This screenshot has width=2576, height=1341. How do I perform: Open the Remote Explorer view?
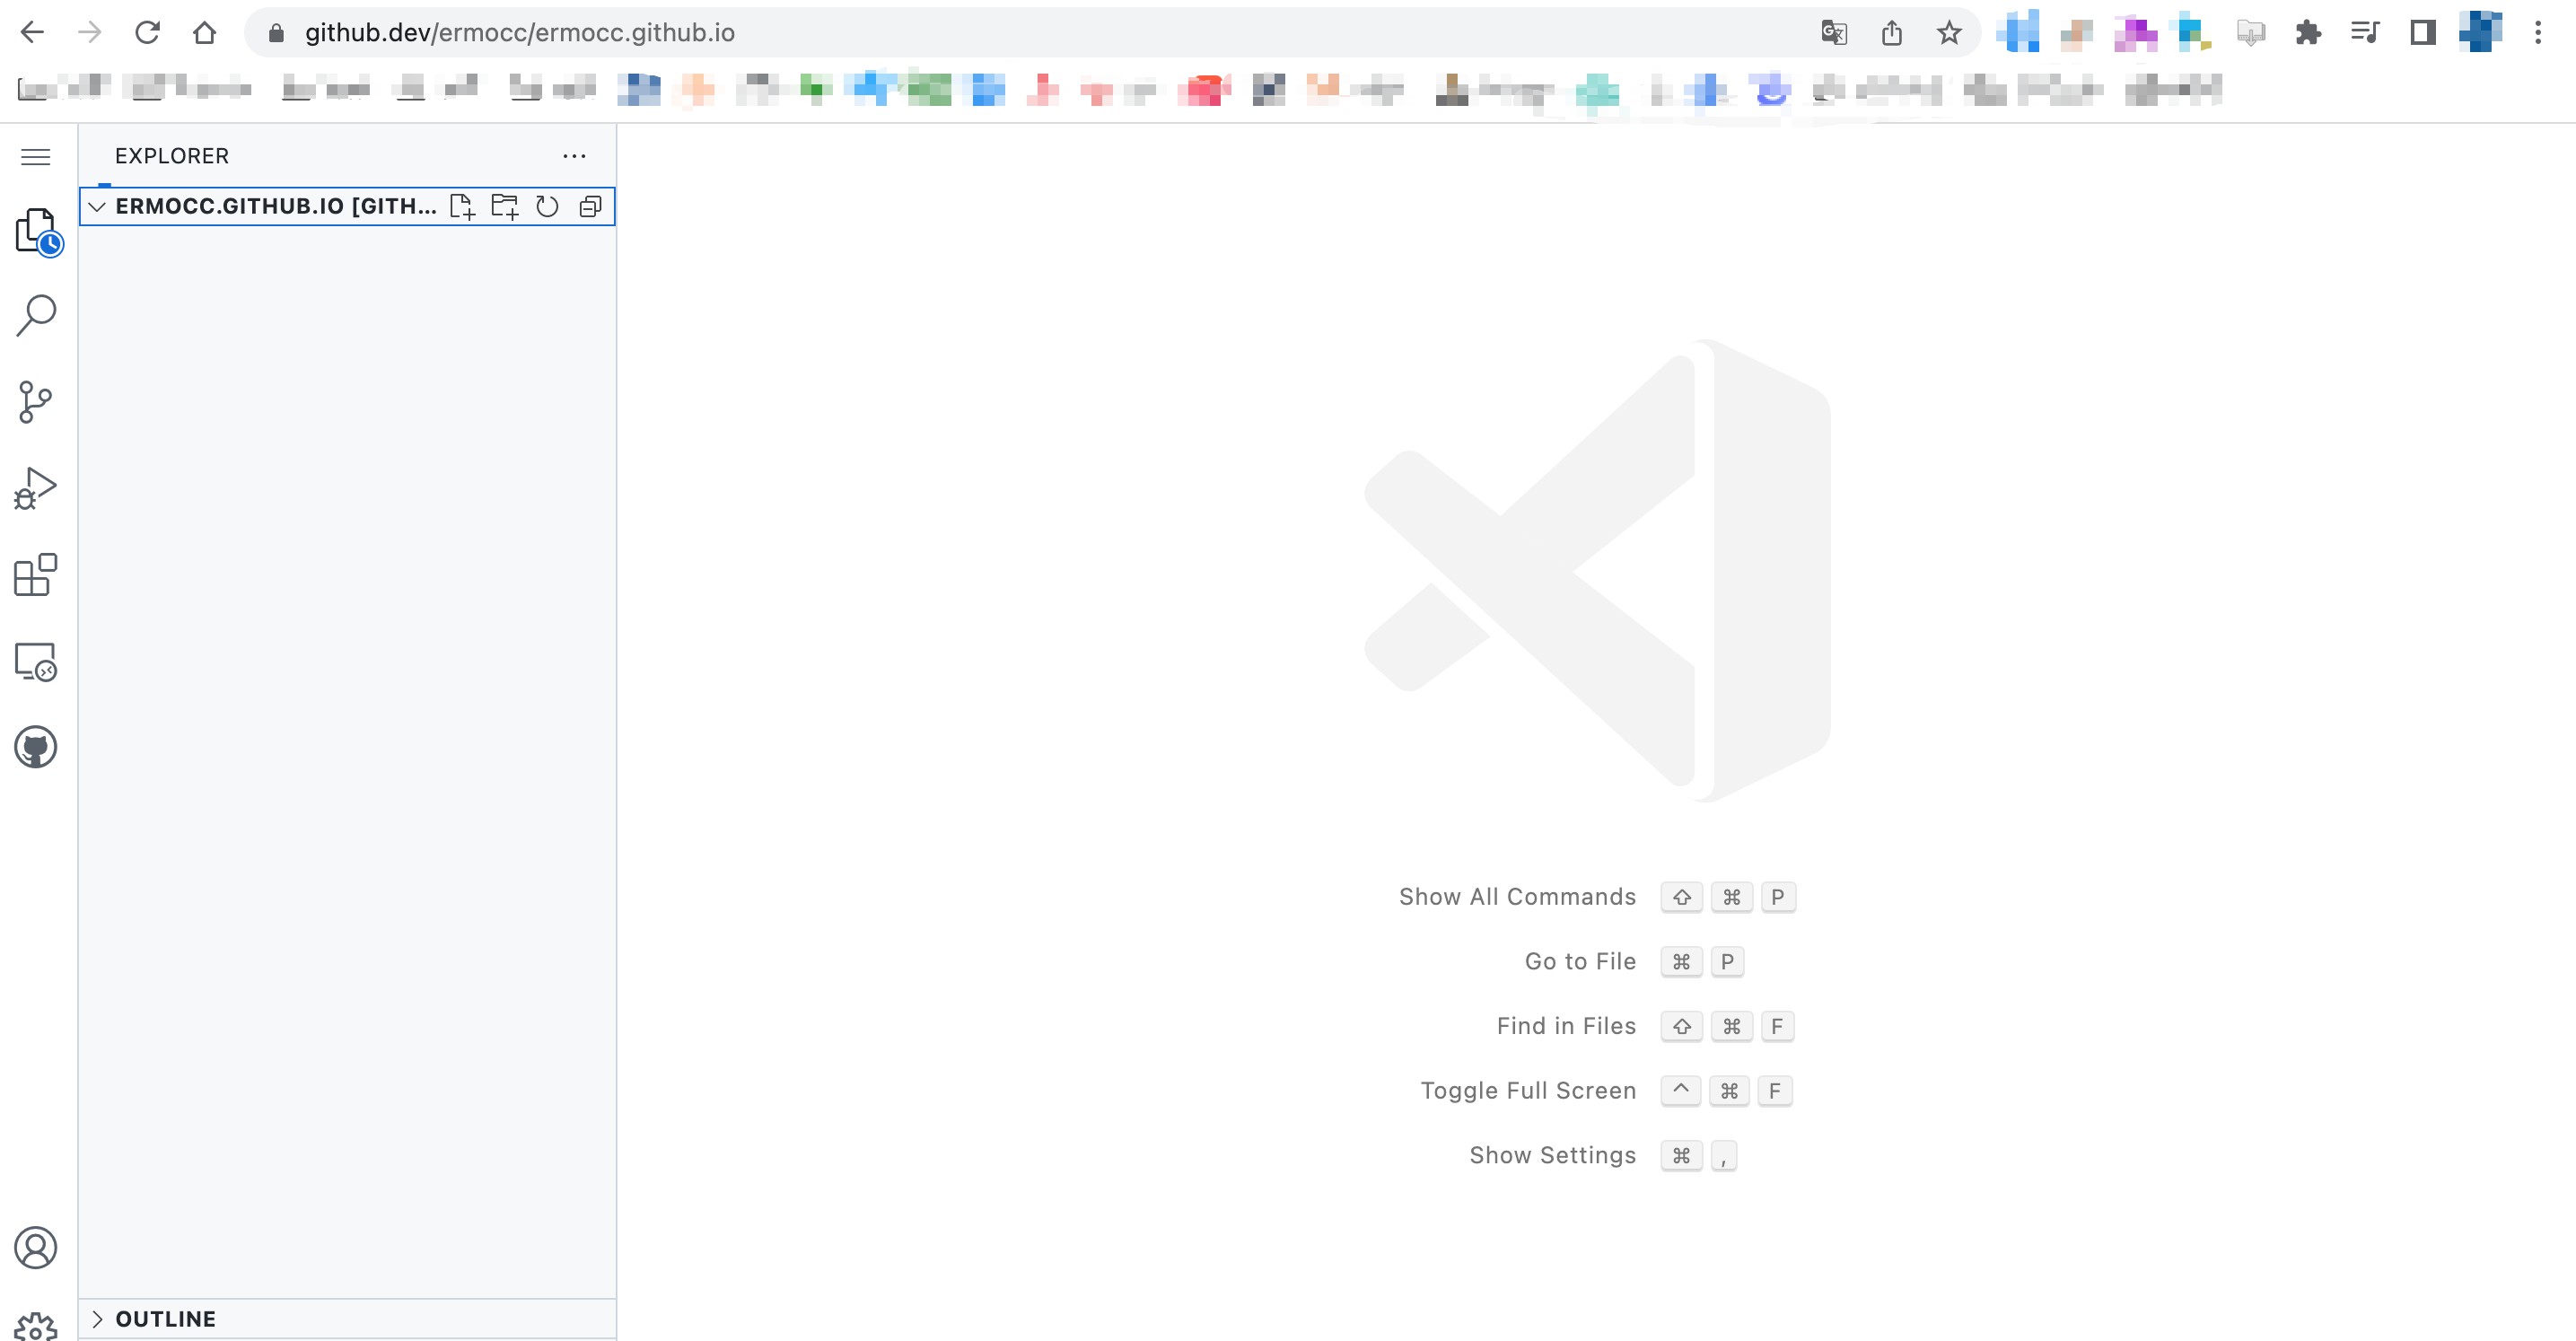click(36, 662)
